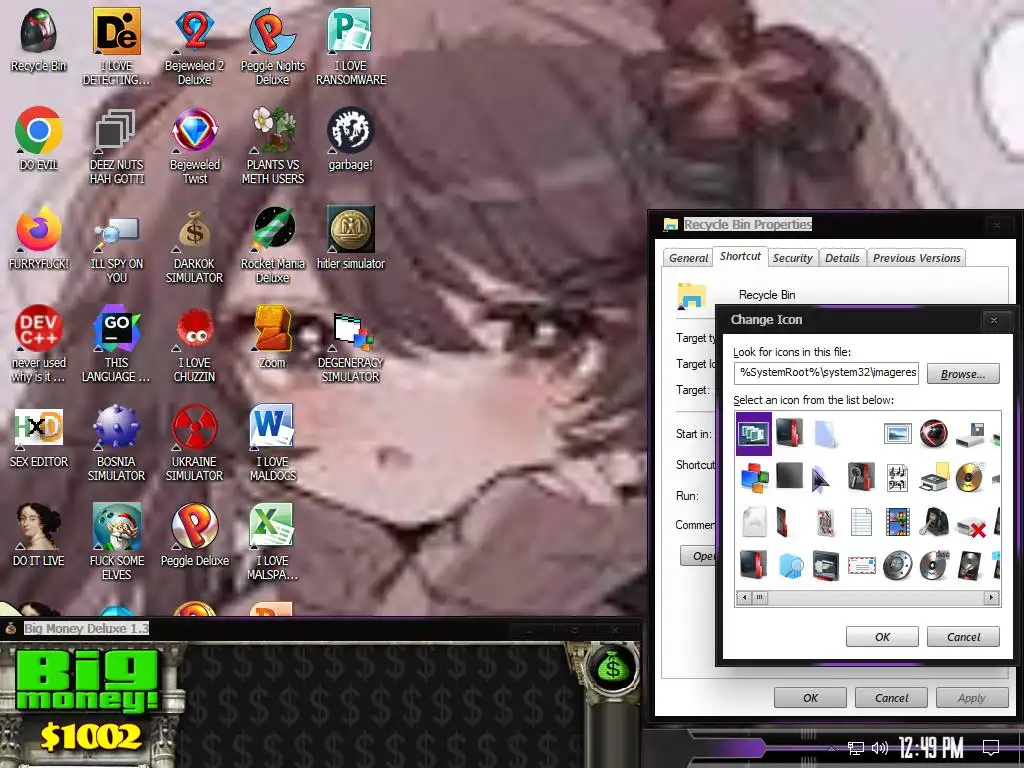1024x768 pixels.
Task: Select the lined text document icon in list
Action: (861, 522)
